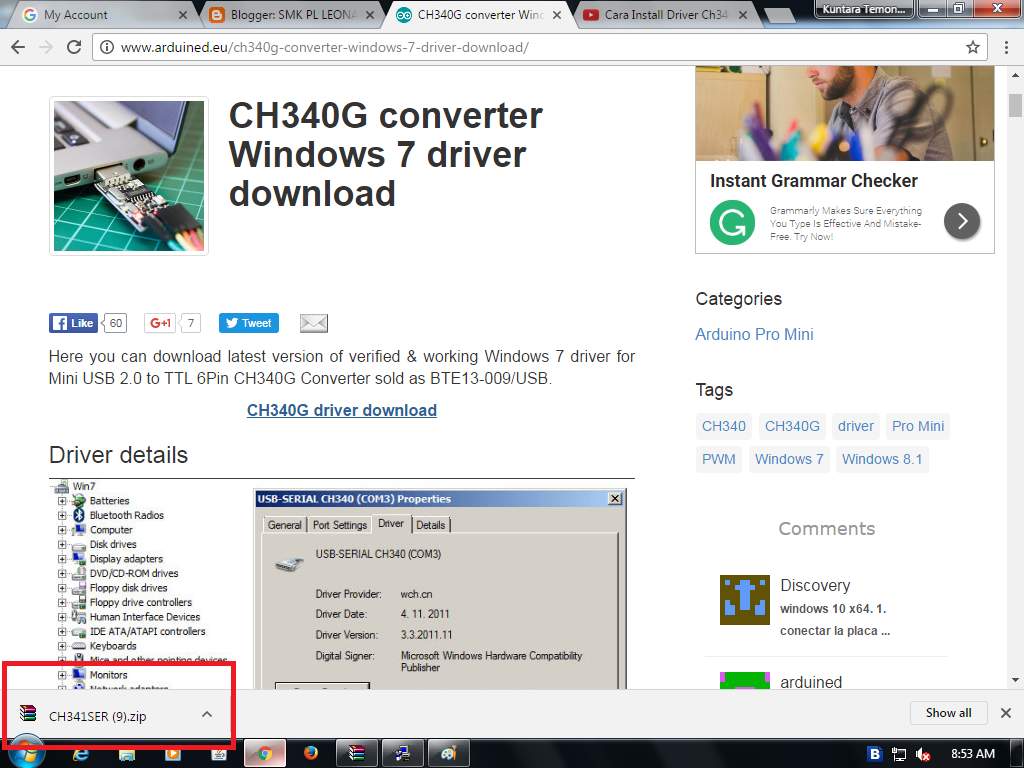This screenshot has height=768, width=1024.
Task: Click the Grammarly ad next arrow
Action: pyautogui.click(x=961, y=221)
